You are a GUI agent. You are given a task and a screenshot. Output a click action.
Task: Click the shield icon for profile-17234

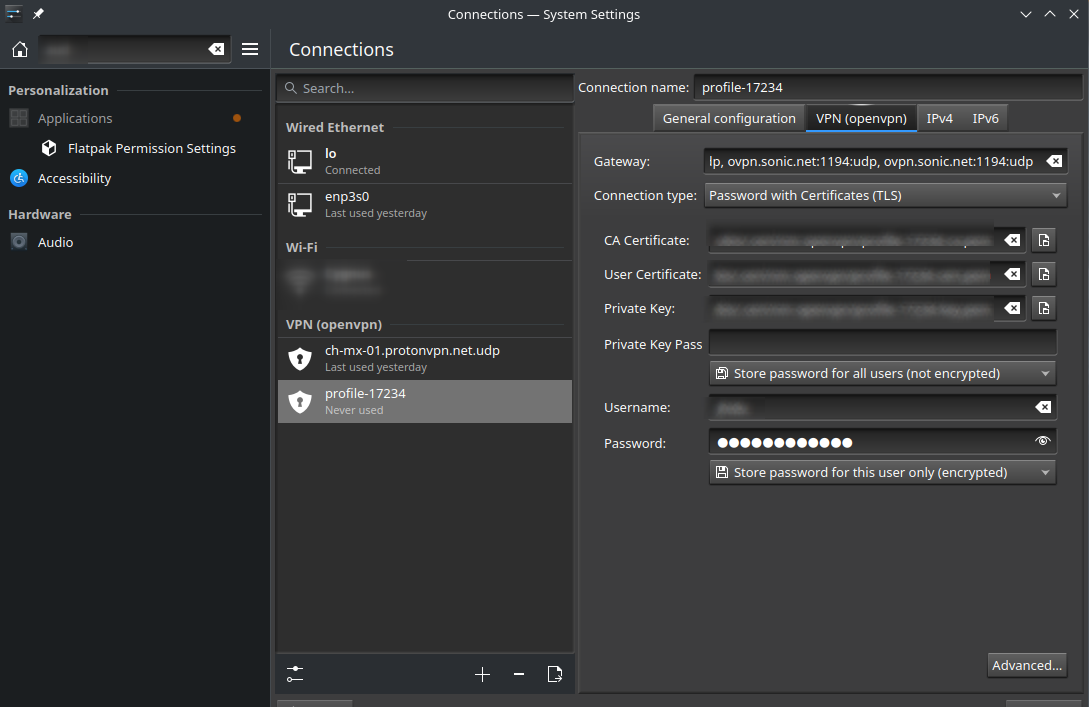tap(300, 401)
